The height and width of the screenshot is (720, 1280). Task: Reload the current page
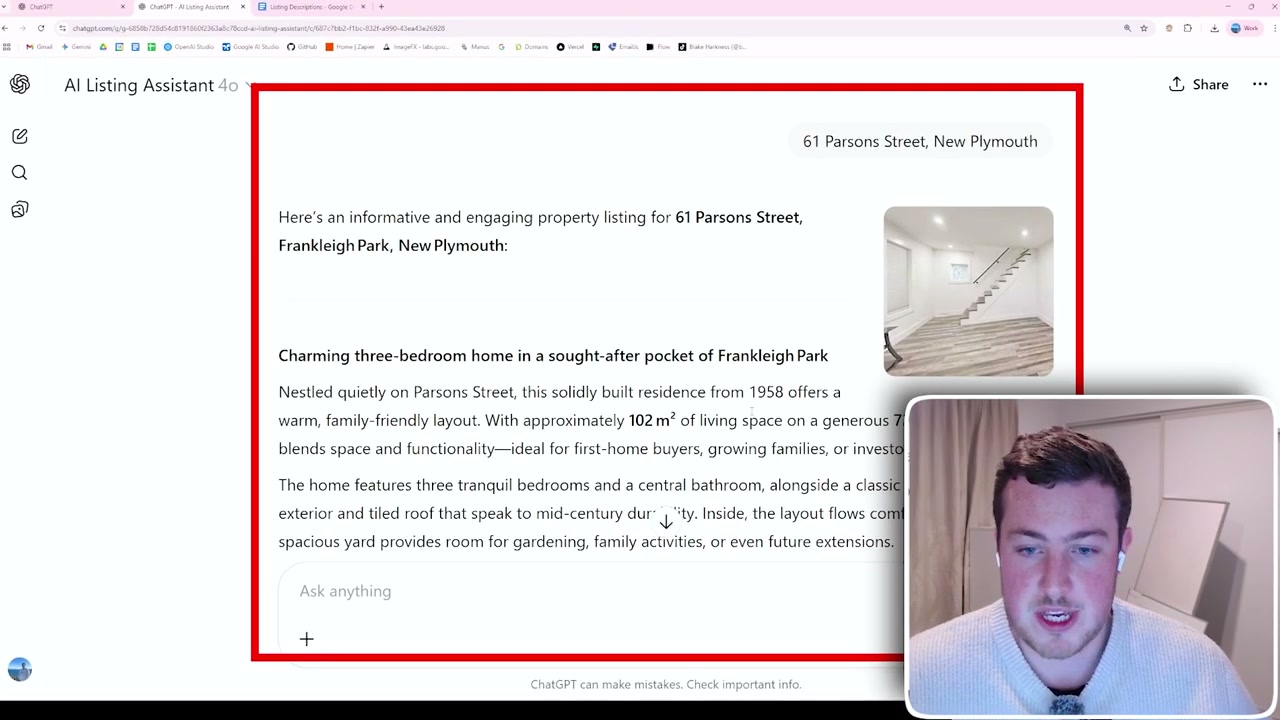(41, 28)
